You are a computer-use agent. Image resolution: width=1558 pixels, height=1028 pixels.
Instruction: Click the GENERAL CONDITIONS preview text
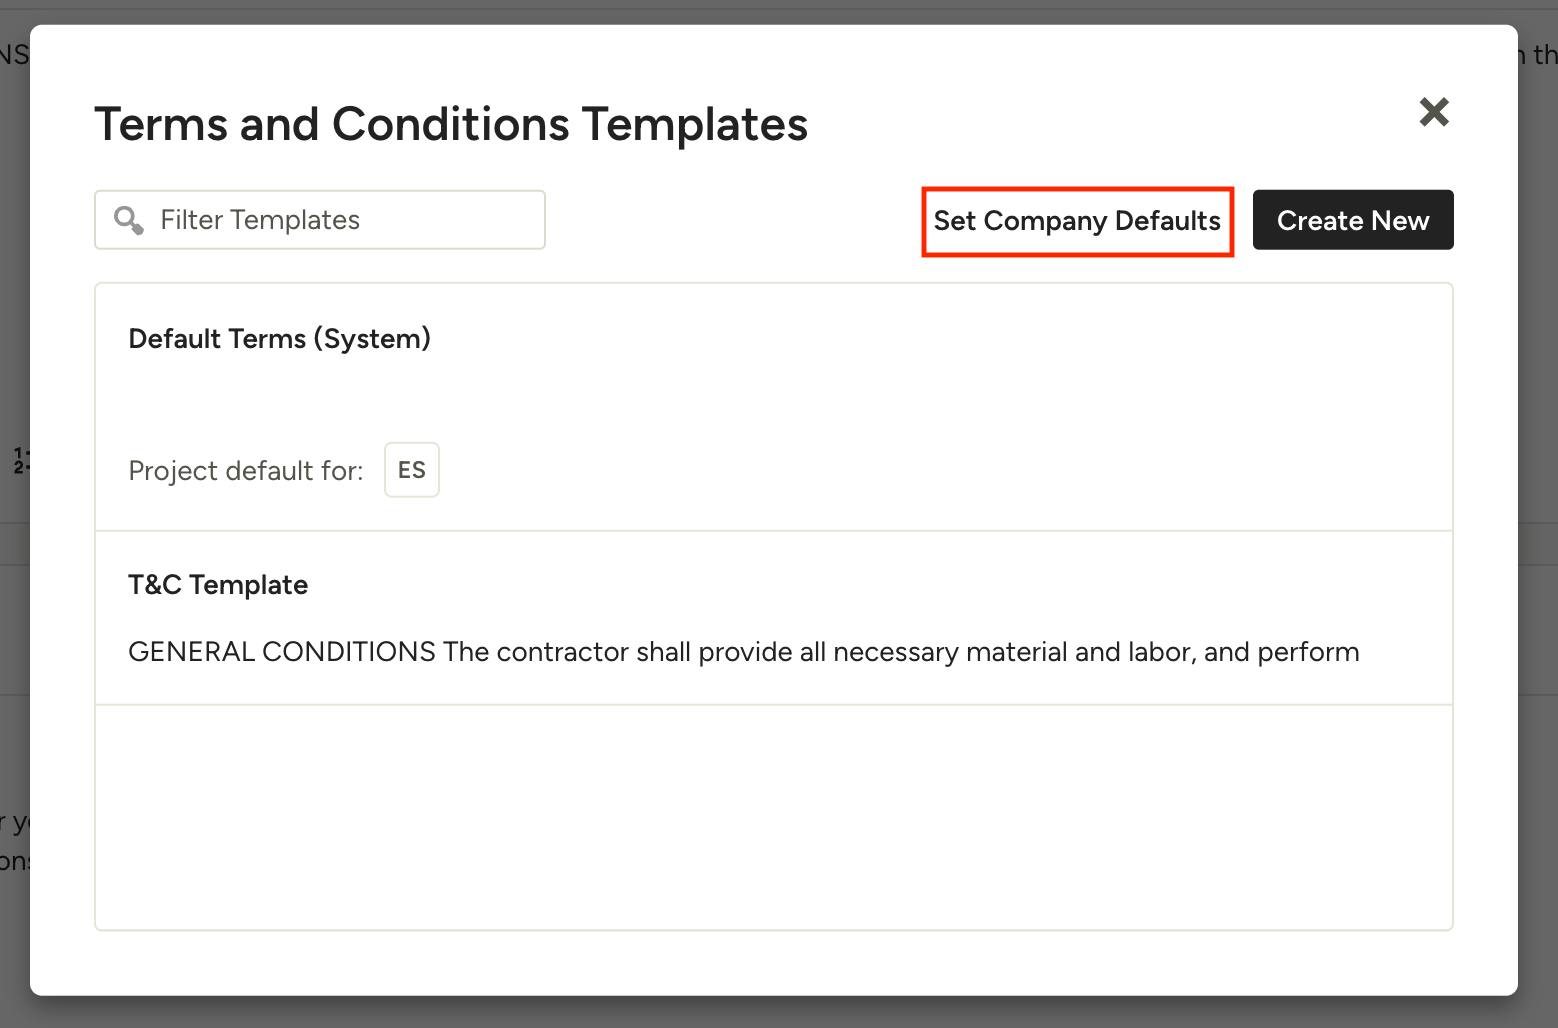pos(282,652)
